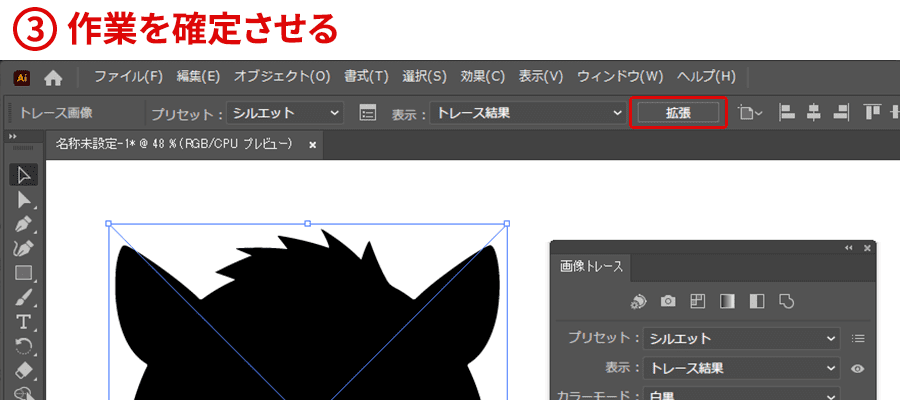Image resolution: width=900 pixels, height=400 pixels.
Task: Click the 拡張 button
Action: pos(678,113)
